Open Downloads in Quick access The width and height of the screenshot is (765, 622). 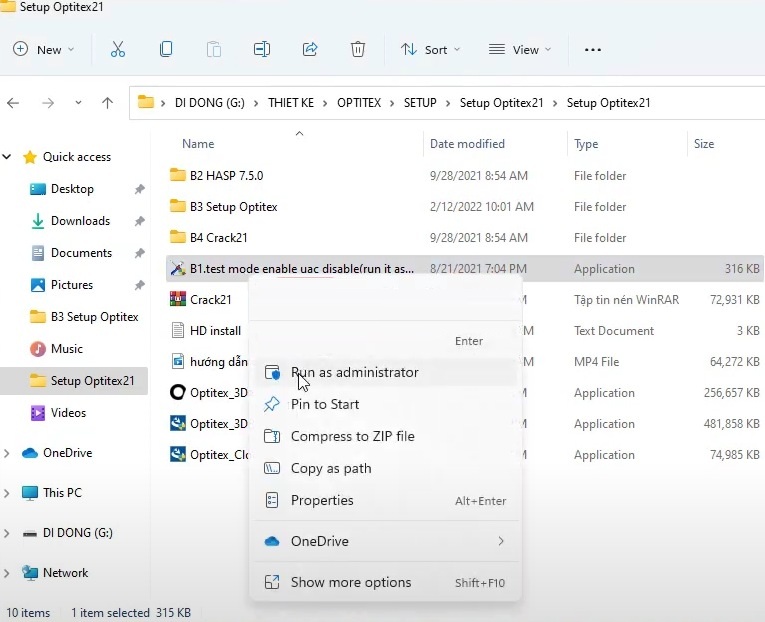tap(80, 221)
